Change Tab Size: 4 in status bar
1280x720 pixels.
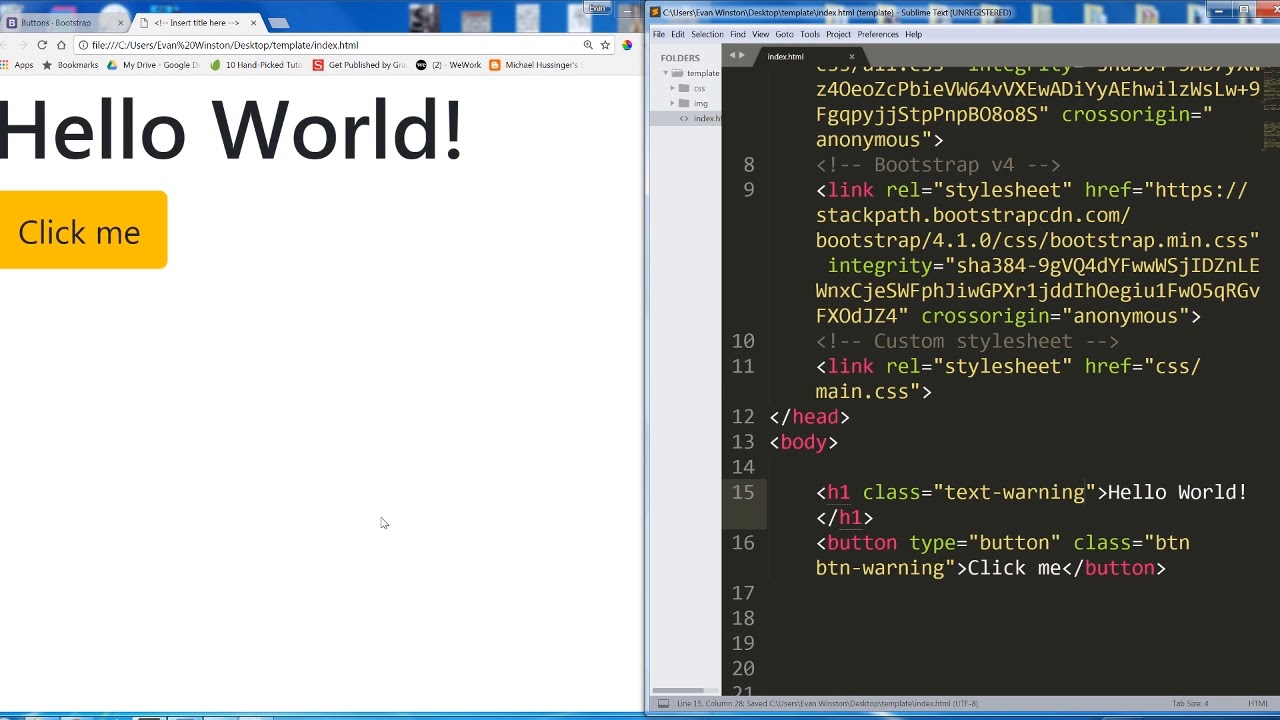[1190, 704]
